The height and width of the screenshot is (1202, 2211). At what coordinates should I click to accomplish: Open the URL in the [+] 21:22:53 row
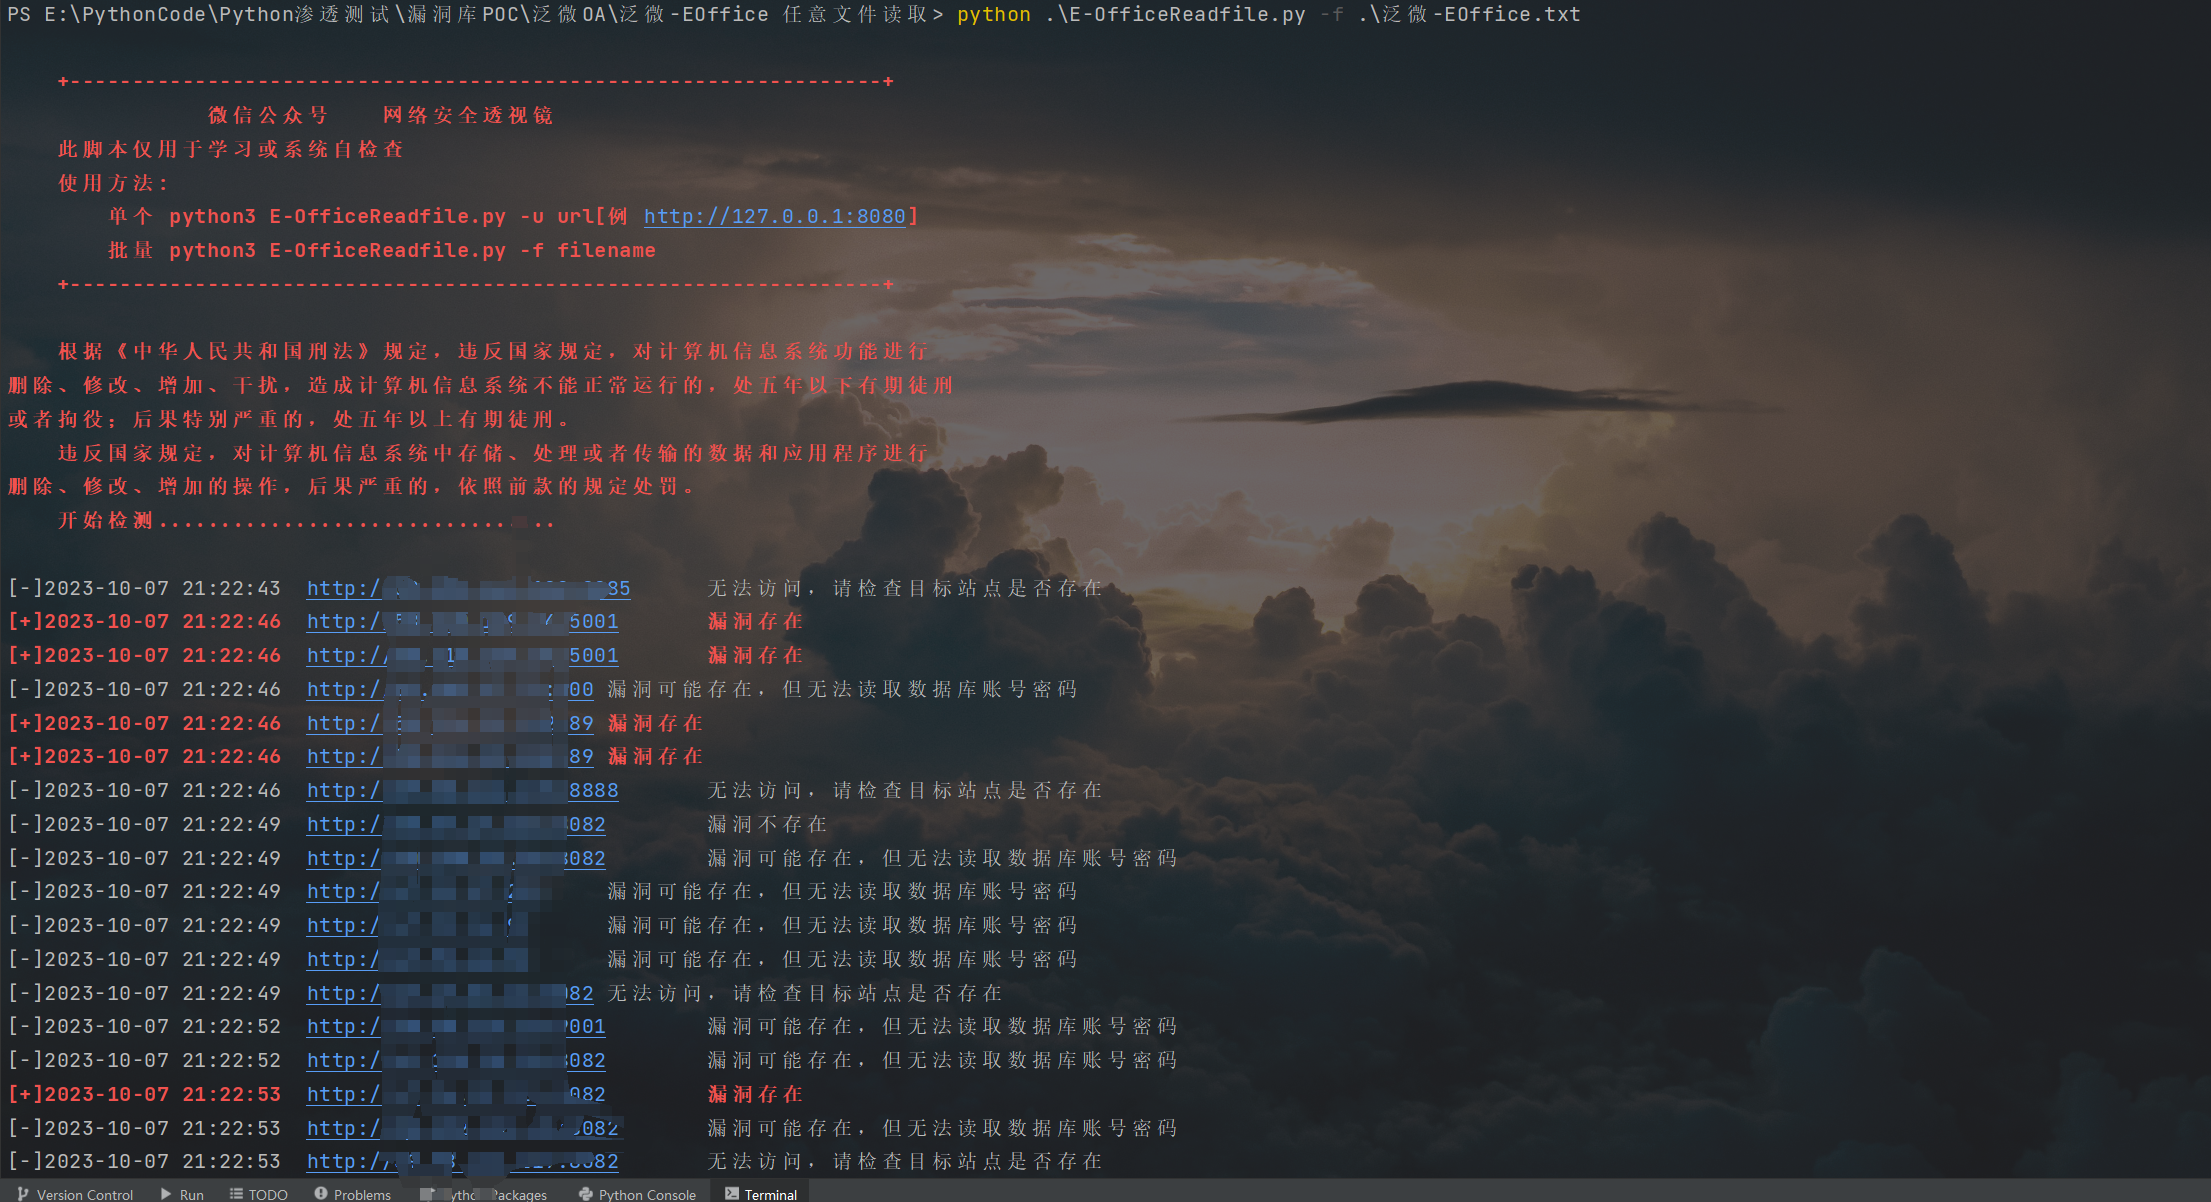click(x=456, y=1094)
